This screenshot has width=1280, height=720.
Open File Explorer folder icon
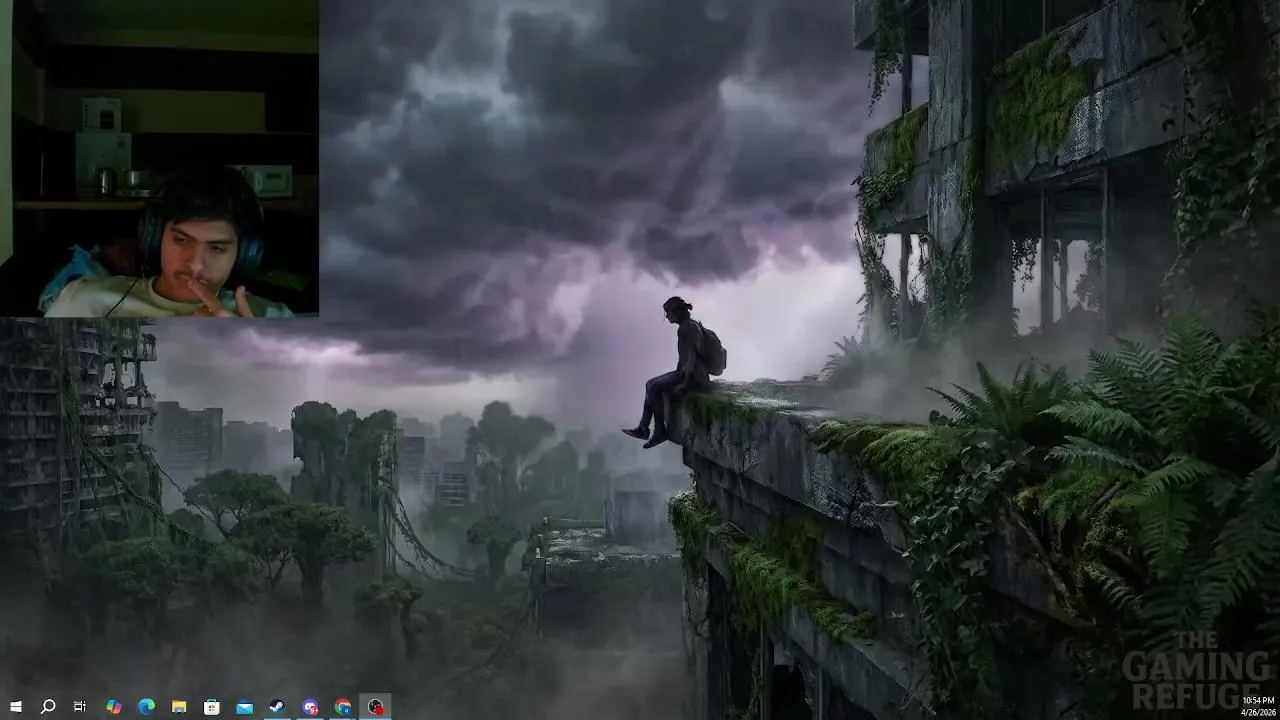point(179,707)
